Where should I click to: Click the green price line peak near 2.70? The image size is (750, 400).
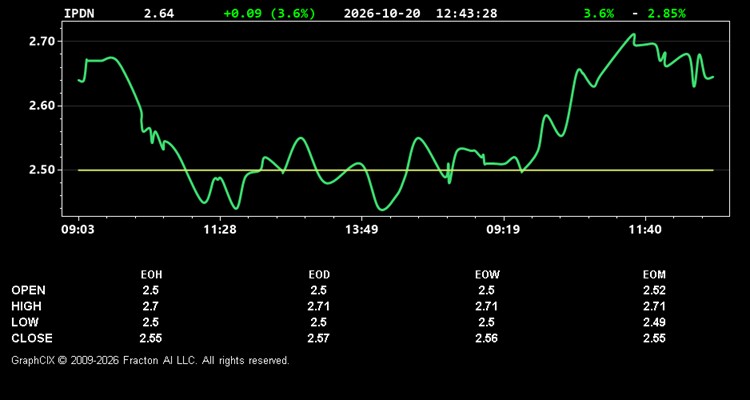click(634, 34)
